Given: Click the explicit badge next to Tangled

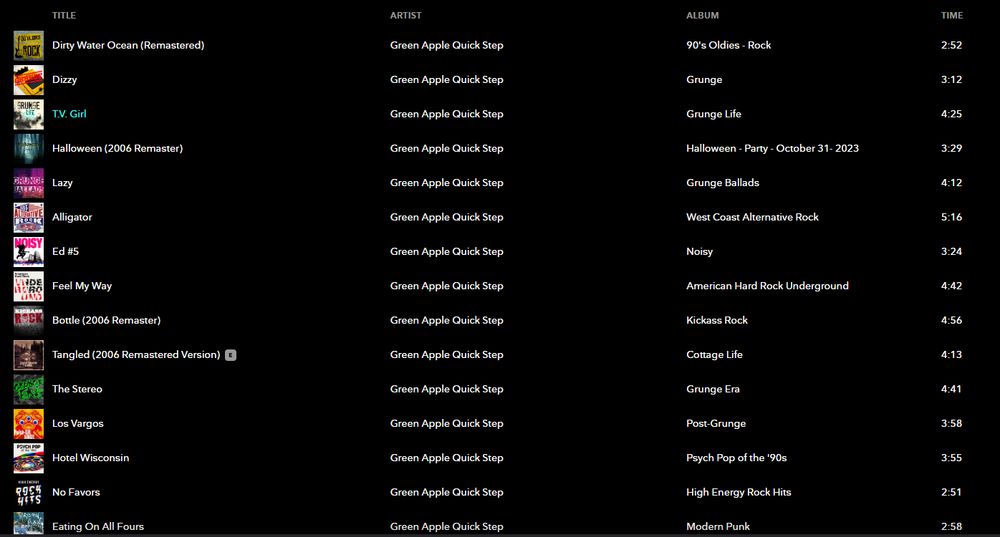Looking at the screenshot, I should pos(231,355).
